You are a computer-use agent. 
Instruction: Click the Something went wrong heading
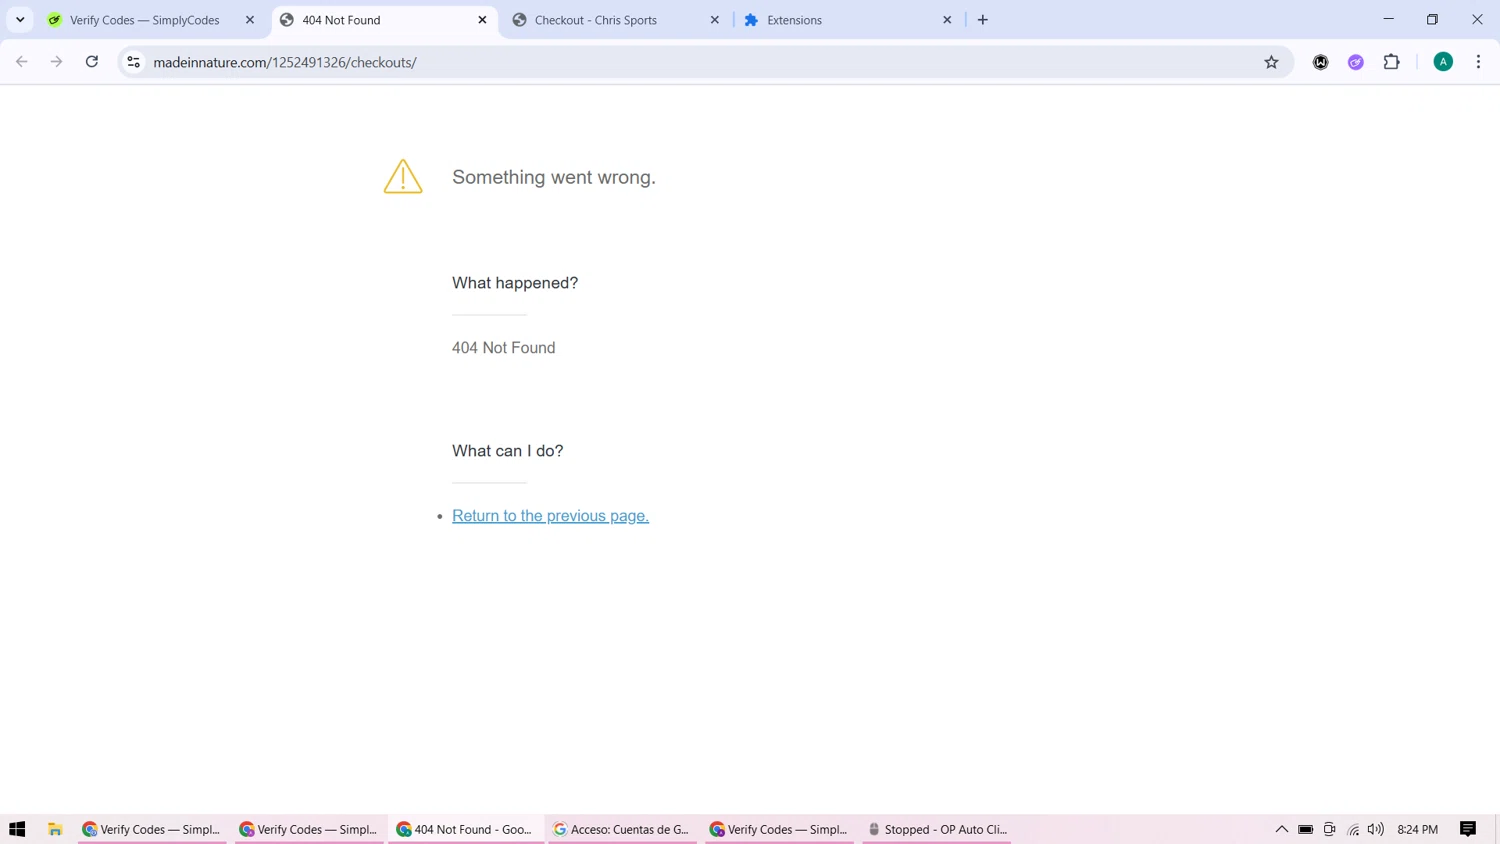coord(554,177)
